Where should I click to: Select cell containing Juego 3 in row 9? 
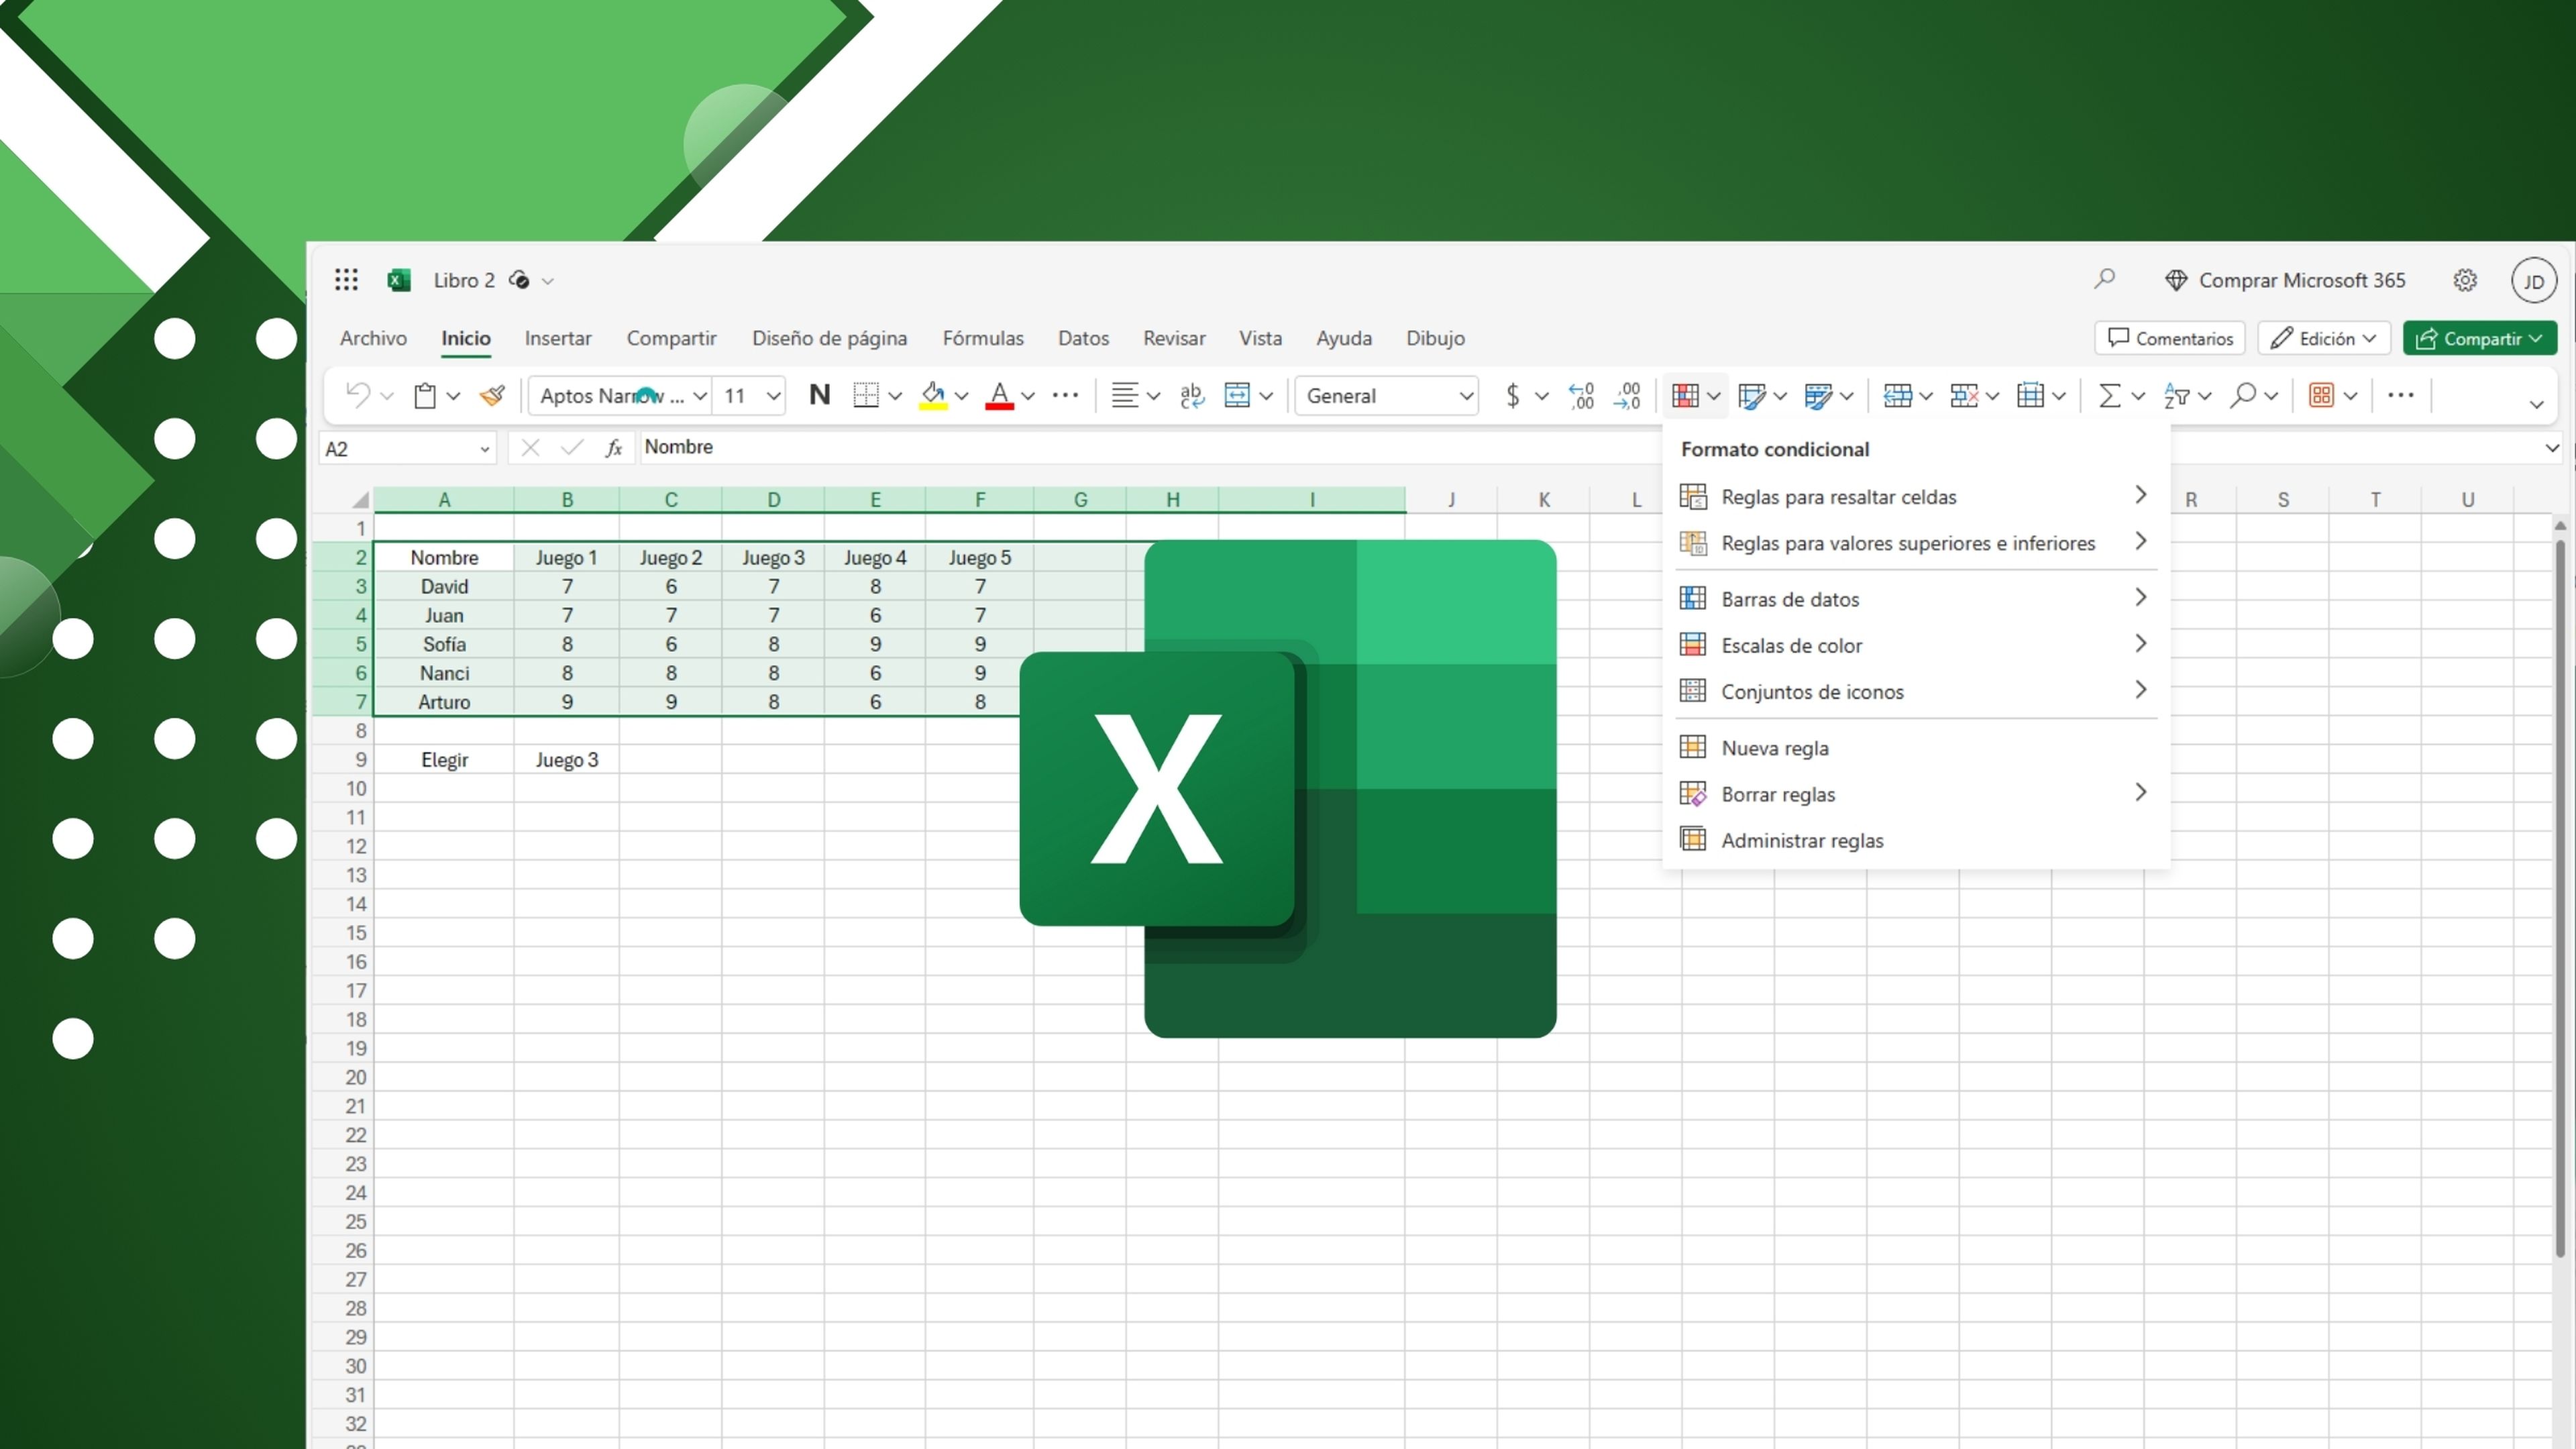tap(566, 760)
